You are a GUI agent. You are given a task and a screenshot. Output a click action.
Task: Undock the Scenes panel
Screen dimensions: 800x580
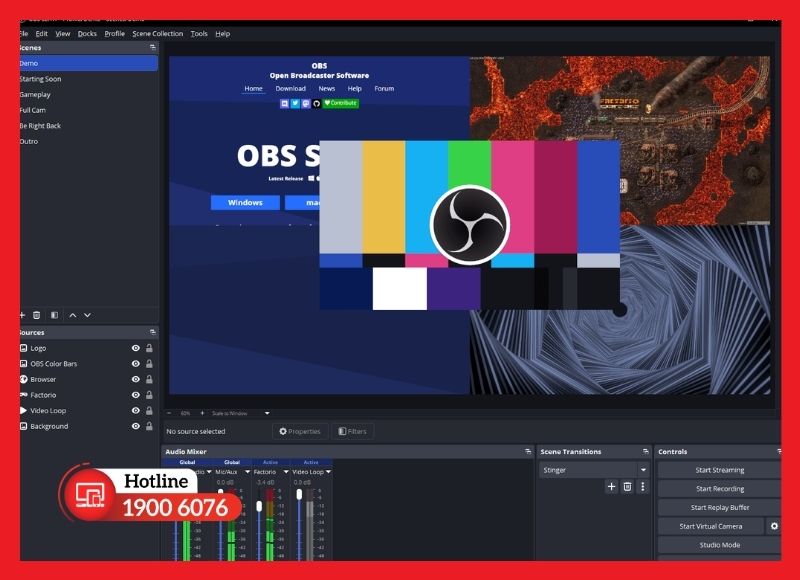point(153,47)
